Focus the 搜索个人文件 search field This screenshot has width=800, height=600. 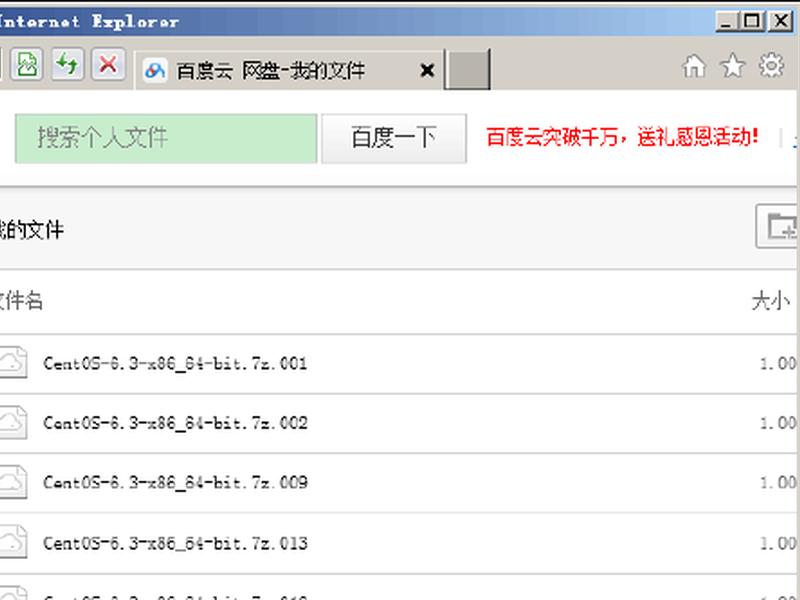[166, 138]
